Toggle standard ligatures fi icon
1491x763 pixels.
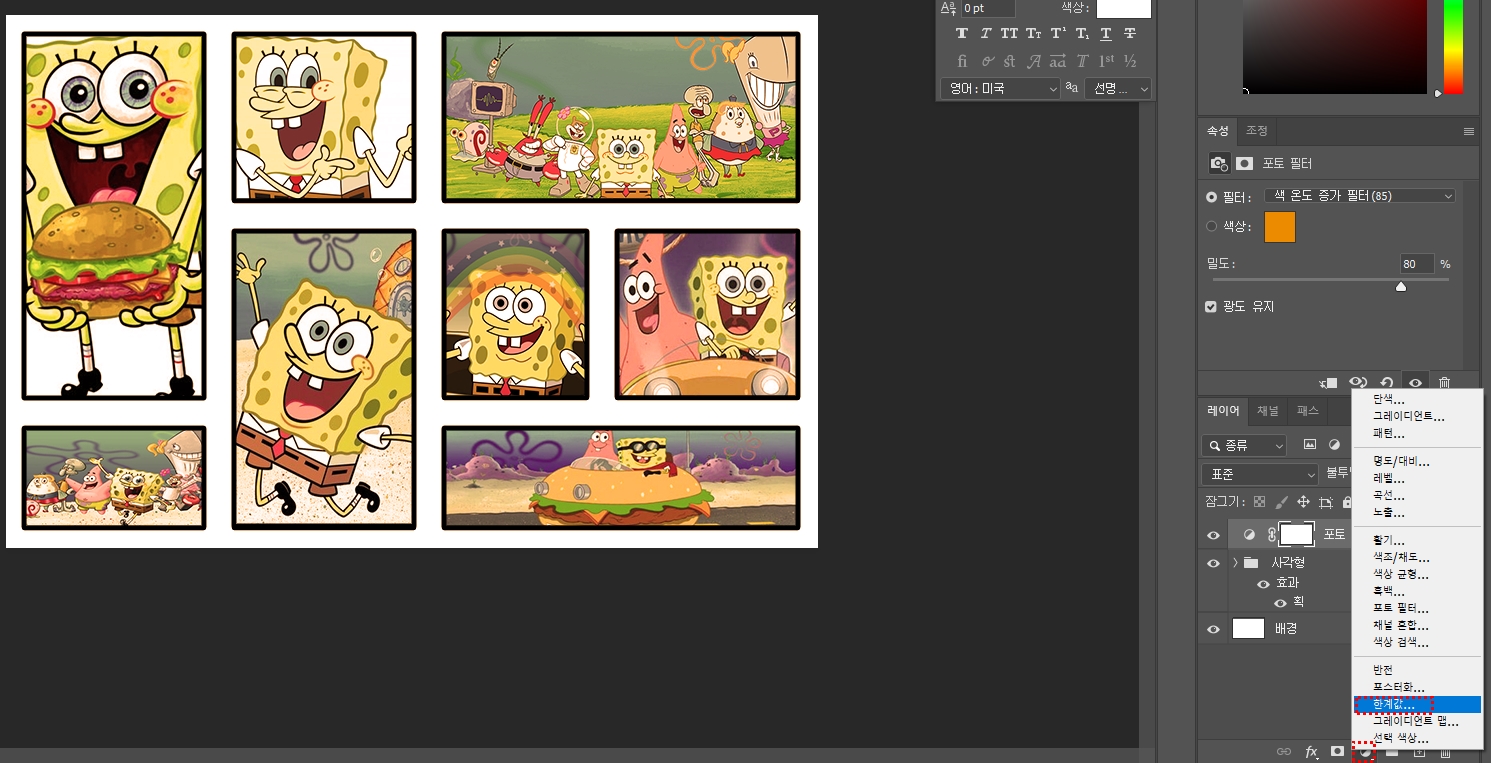(x=962, y=61)
